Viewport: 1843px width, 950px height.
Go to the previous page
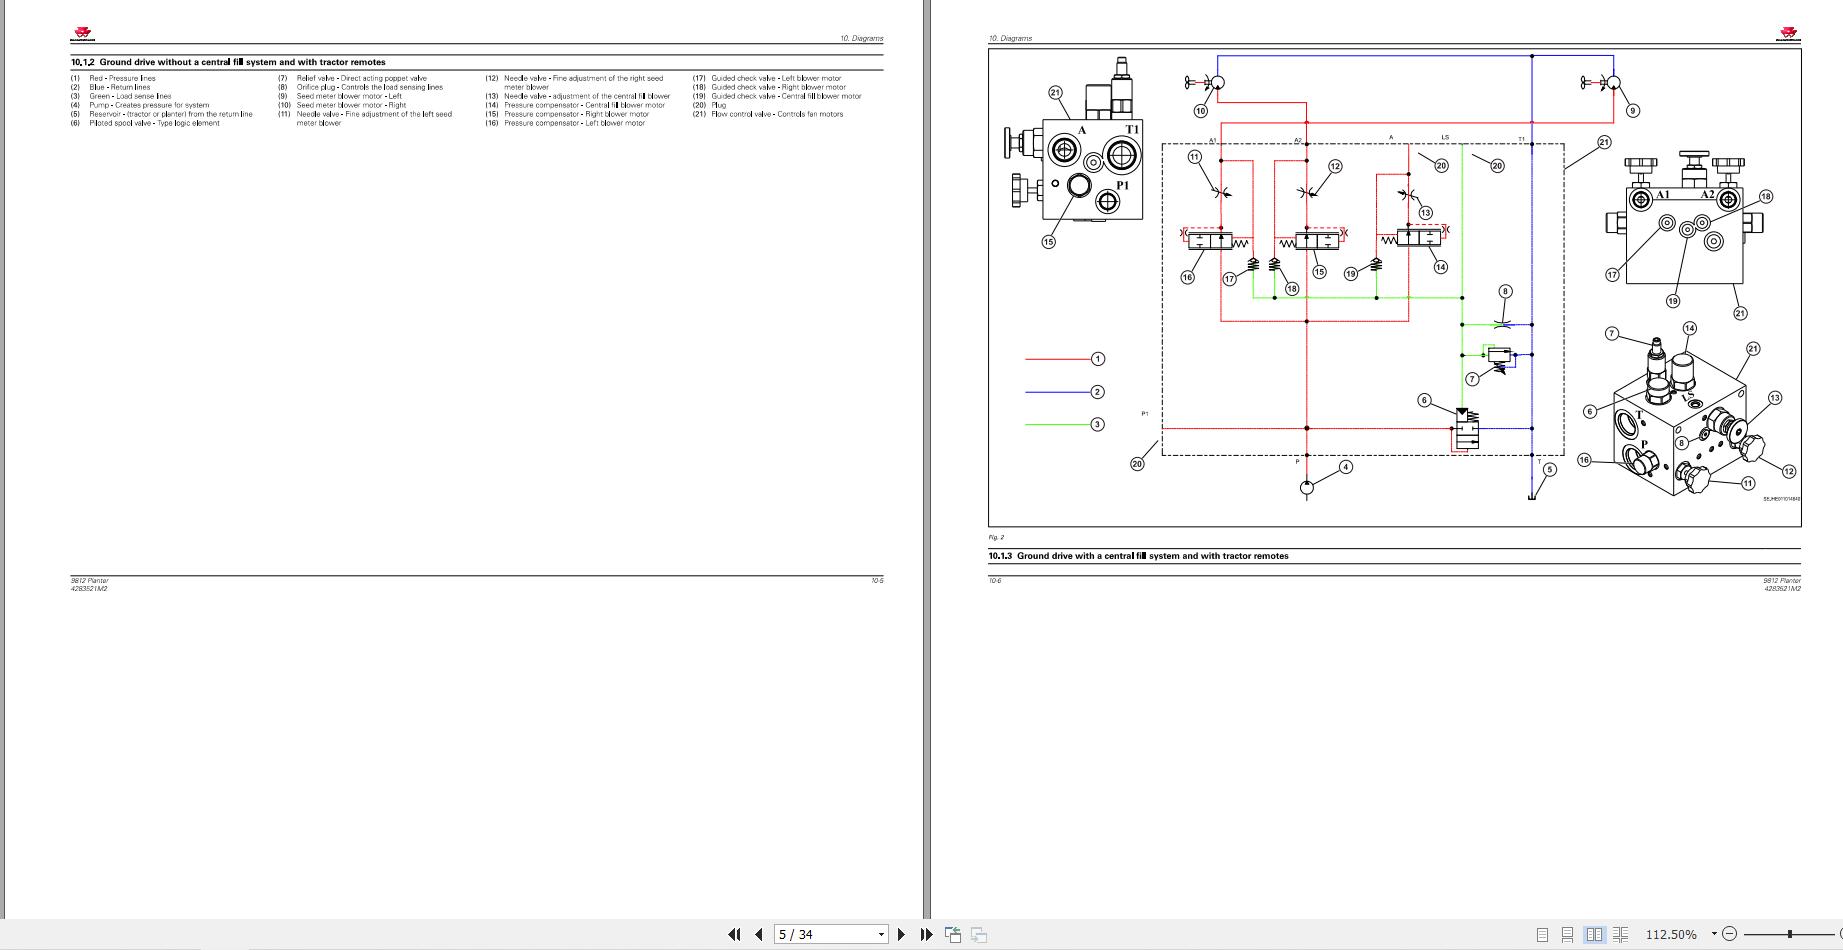click(x=758, y=934)
